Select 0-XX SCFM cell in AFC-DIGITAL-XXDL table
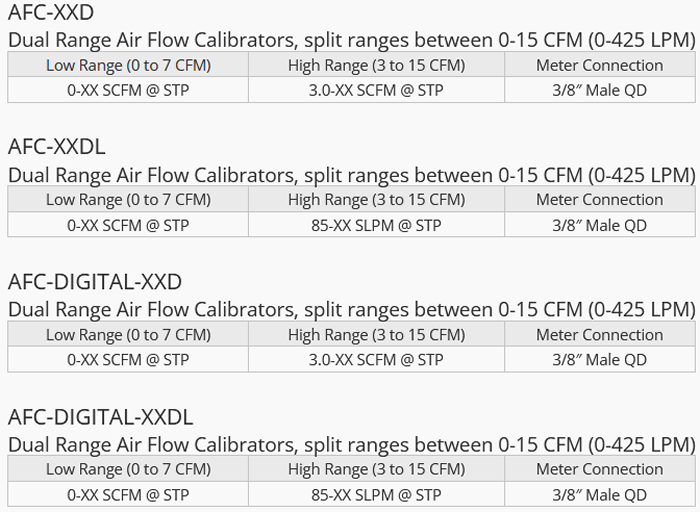 [x=128, y=494]
